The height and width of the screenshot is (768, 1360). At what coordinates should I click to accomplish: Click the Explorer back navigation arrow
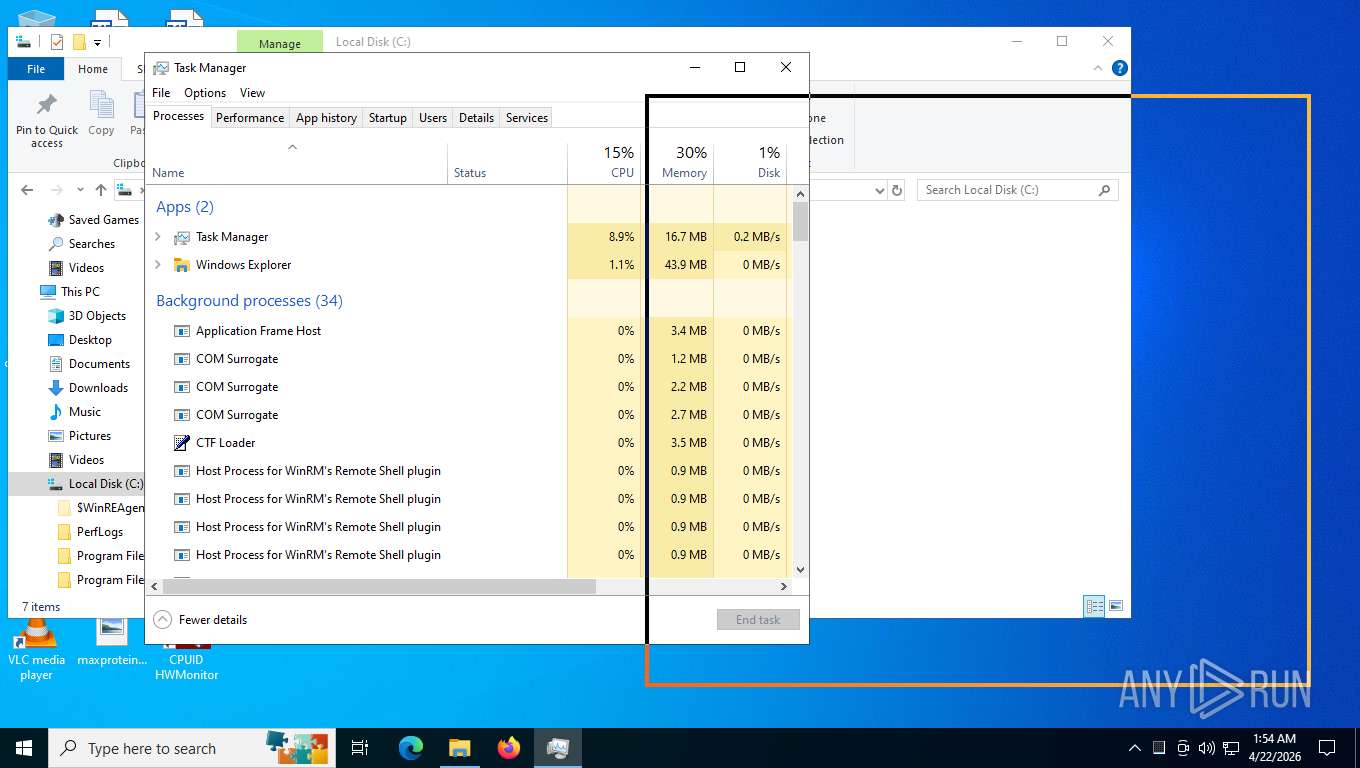(x=27, y=190)
